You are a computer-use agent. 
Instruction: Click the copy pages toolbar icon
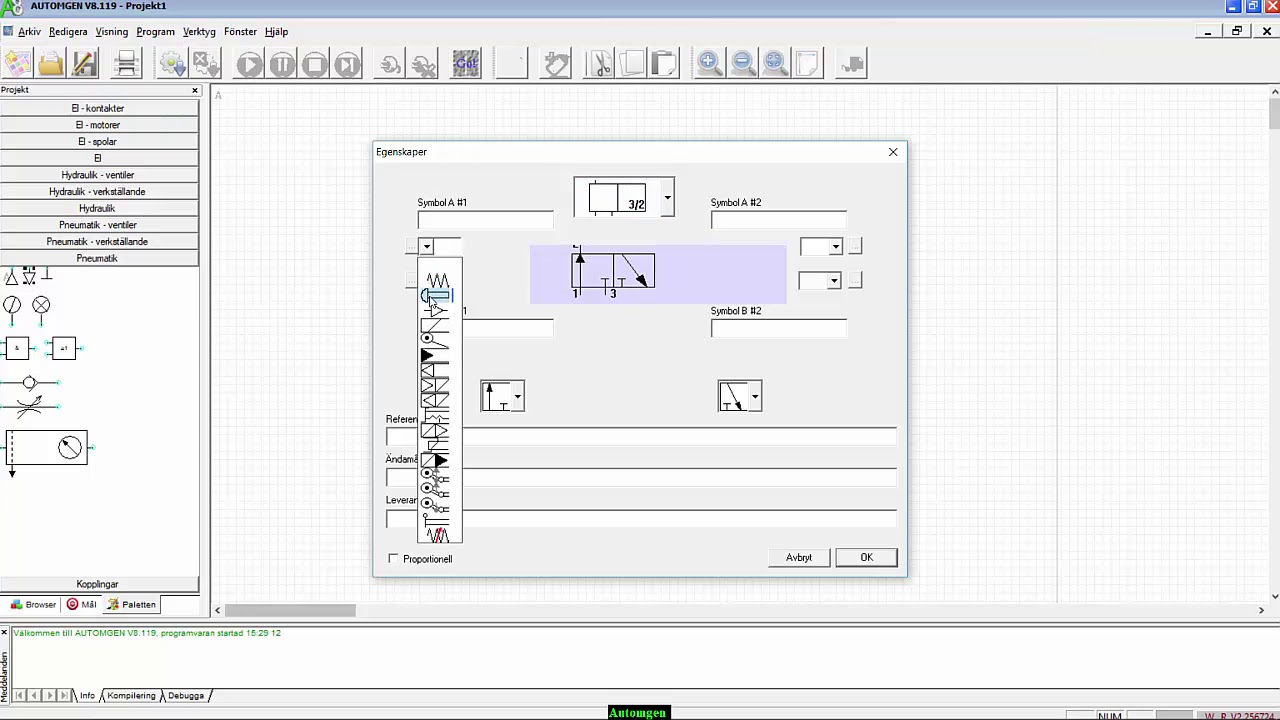click(x=632, y=64)
